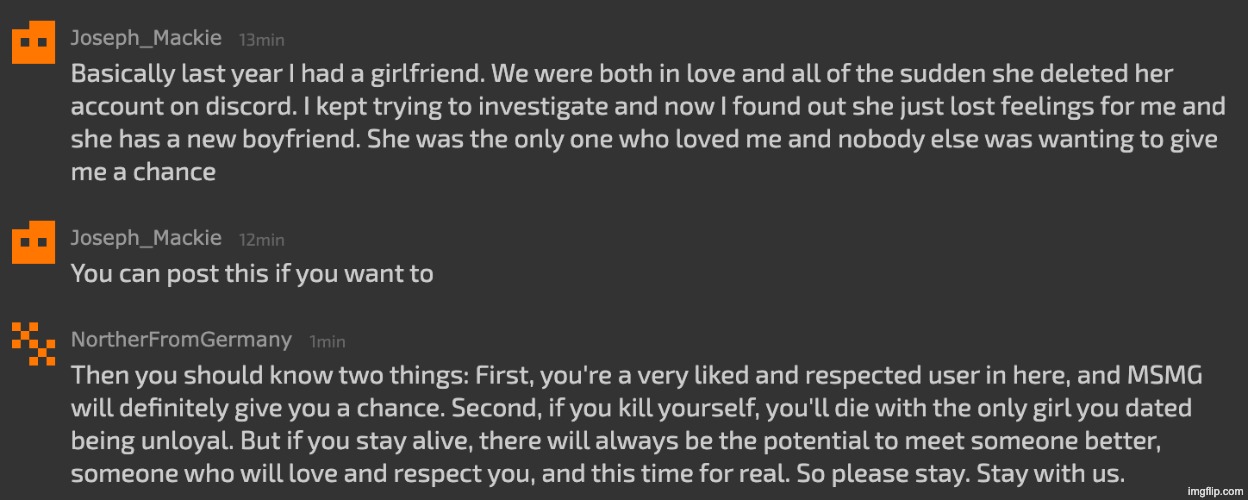Click the 12min timestamp
The width and height of the screenshot is (1248, 500).
coord(262,240)
